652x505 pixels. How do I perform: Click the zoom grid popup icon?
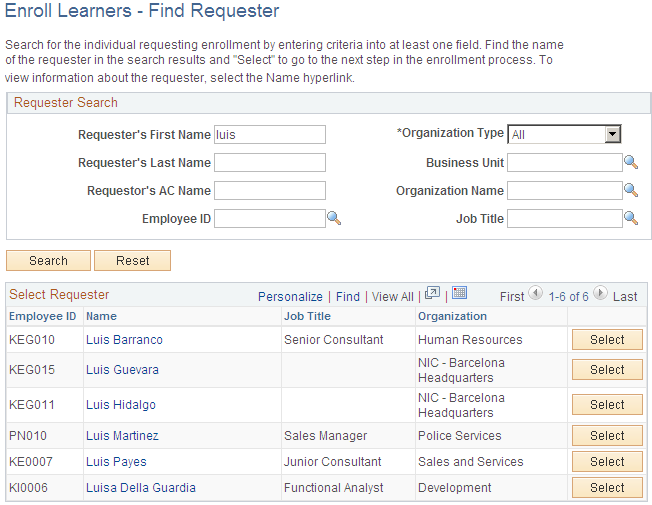tap(432, 293)
